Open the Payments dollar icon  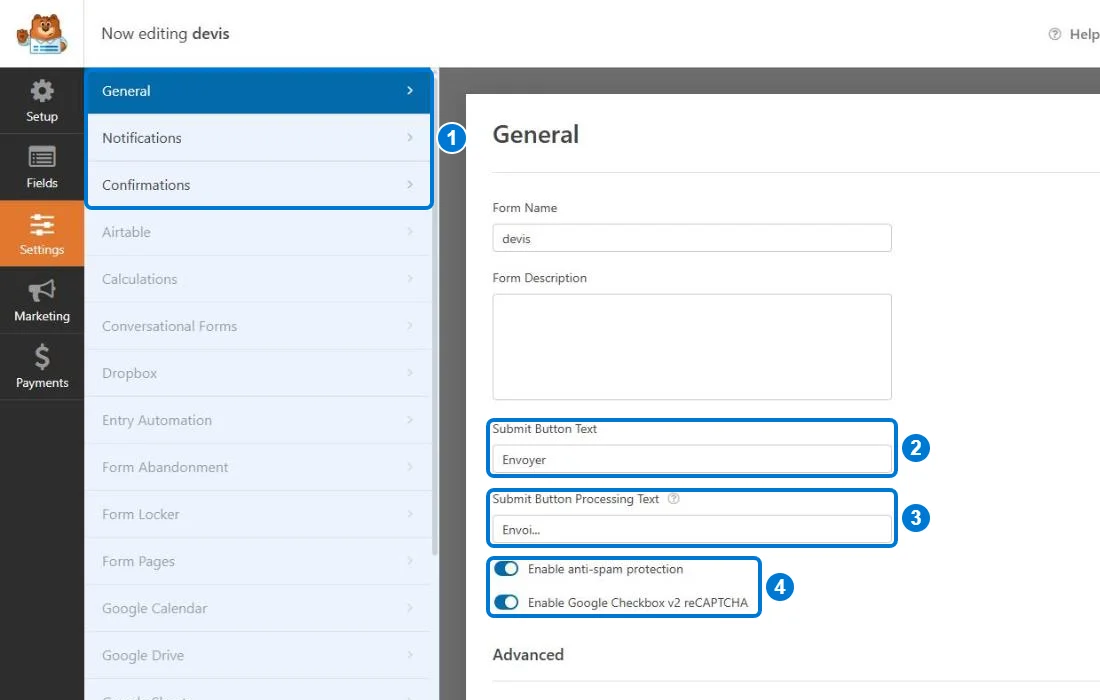42,357
